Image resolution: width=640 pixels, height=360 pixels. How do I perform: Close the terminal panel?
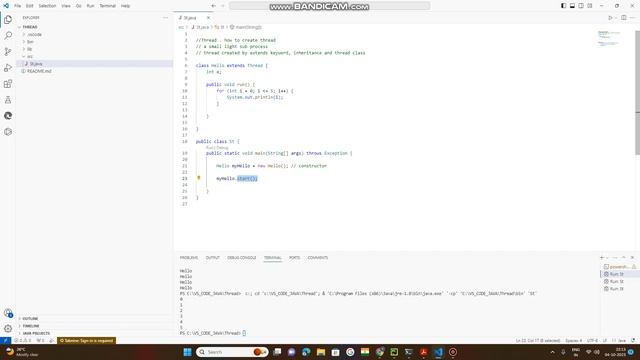632,258
